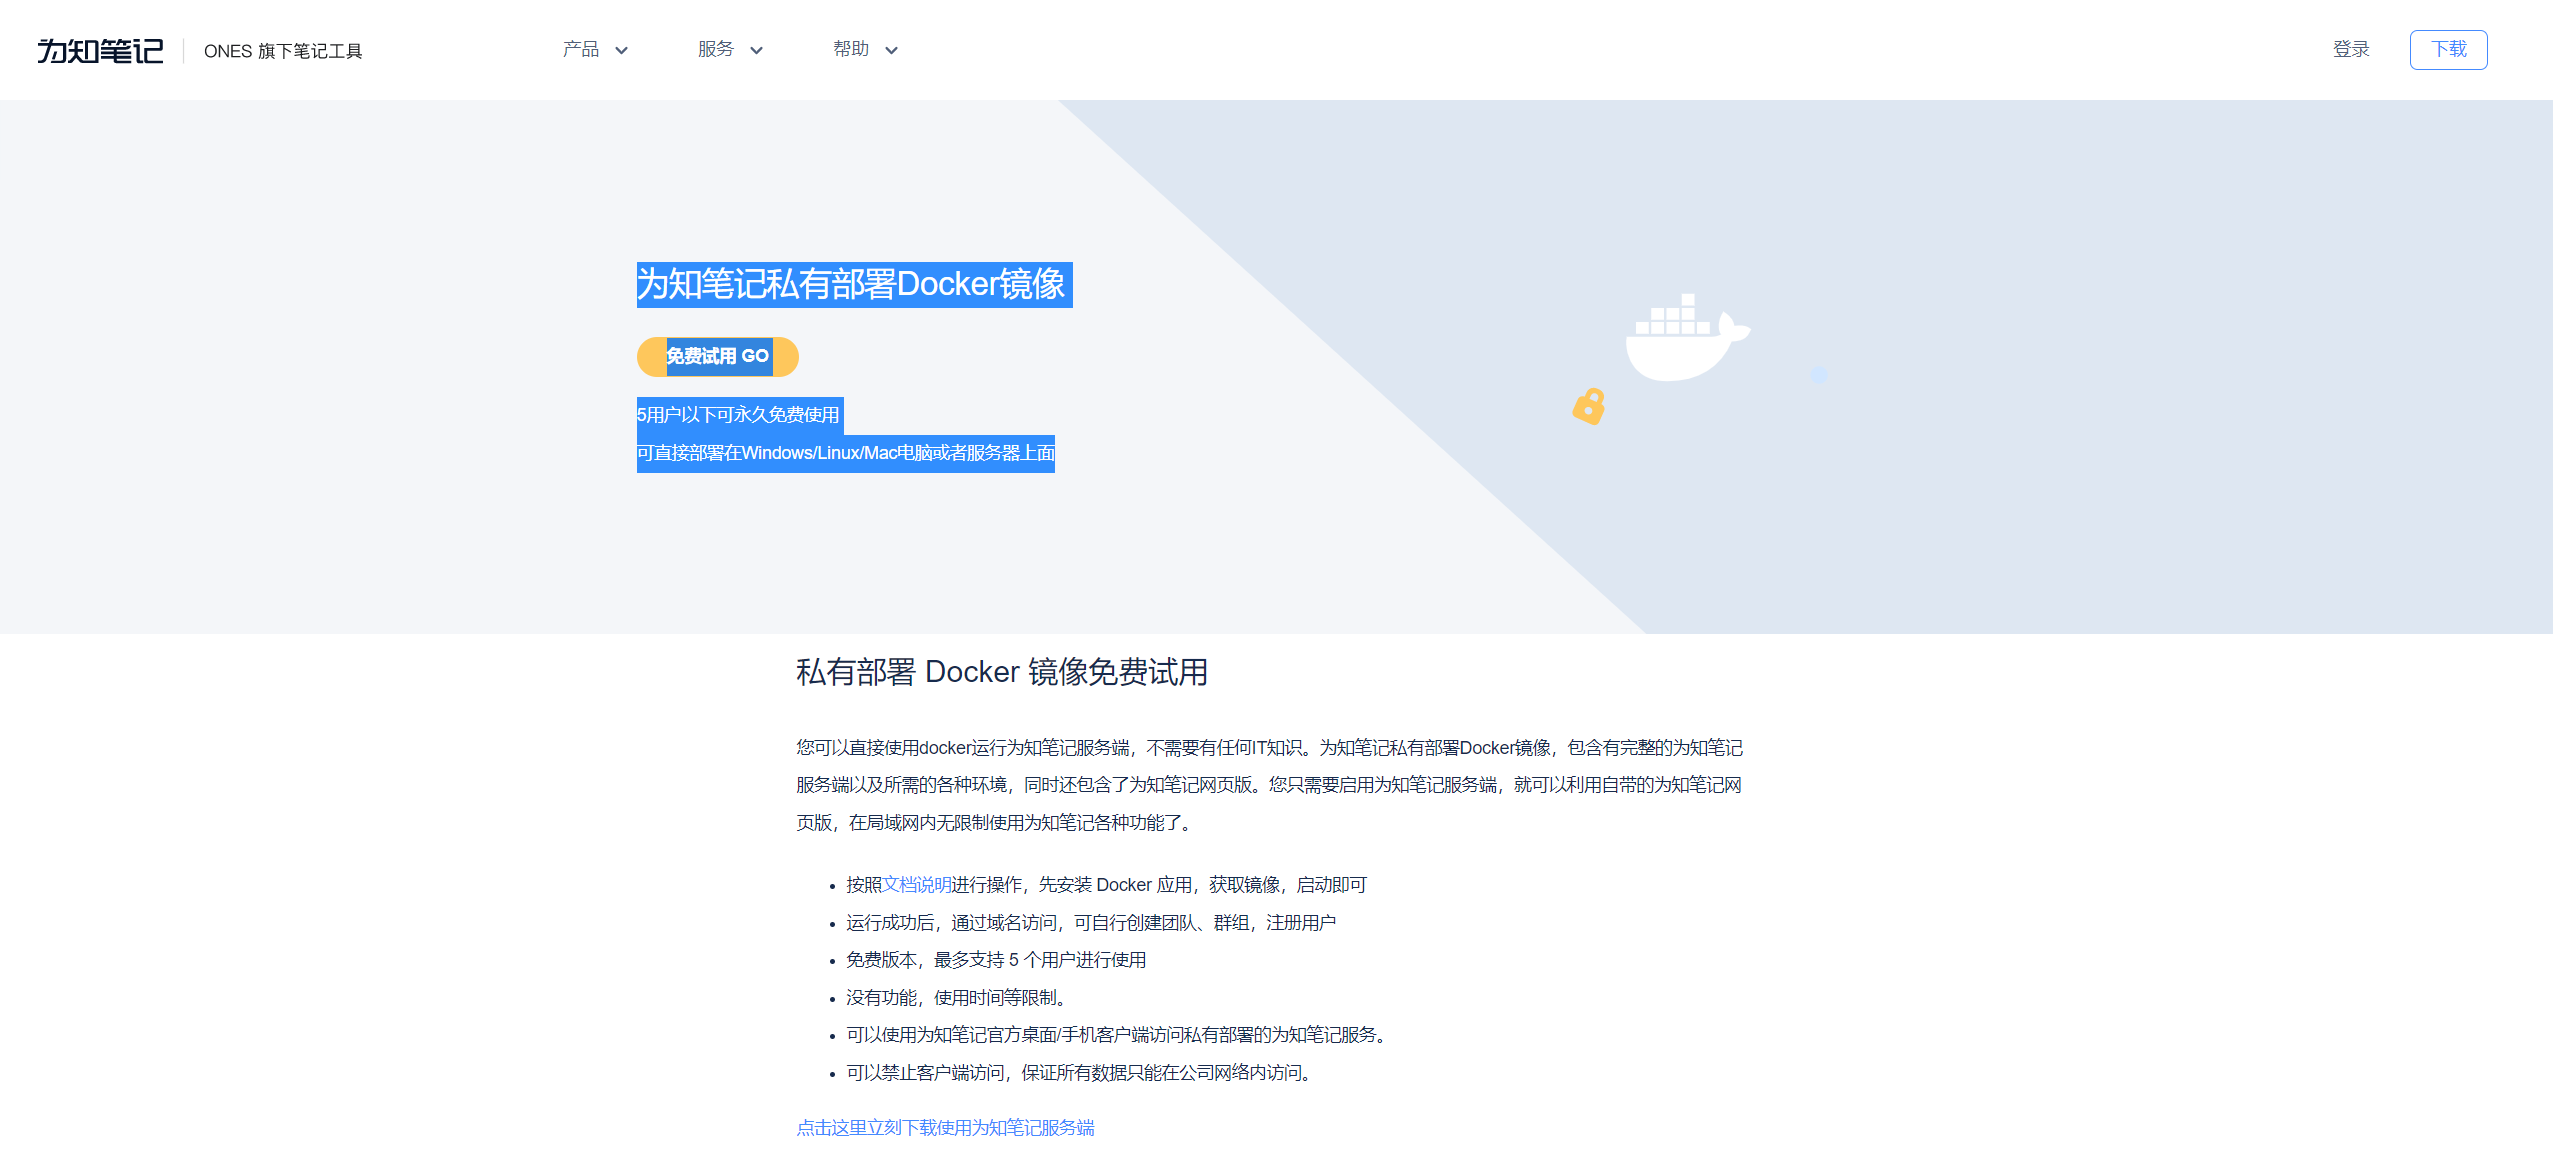Click bullet 可以使用为知笔记官方桌面/手机客户端访问
2553x1171 pixels.
click(x=1119, y=1035)
